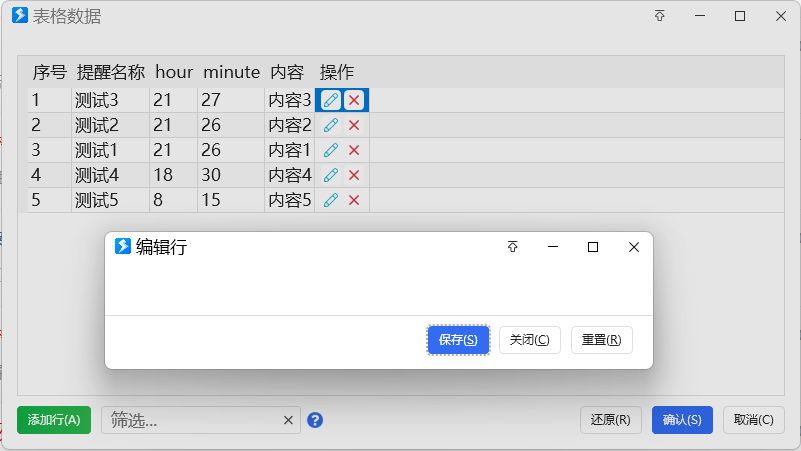The image size is (801, 451).
Task: Edit the 测试1 row
Action: tap(331, 150)
